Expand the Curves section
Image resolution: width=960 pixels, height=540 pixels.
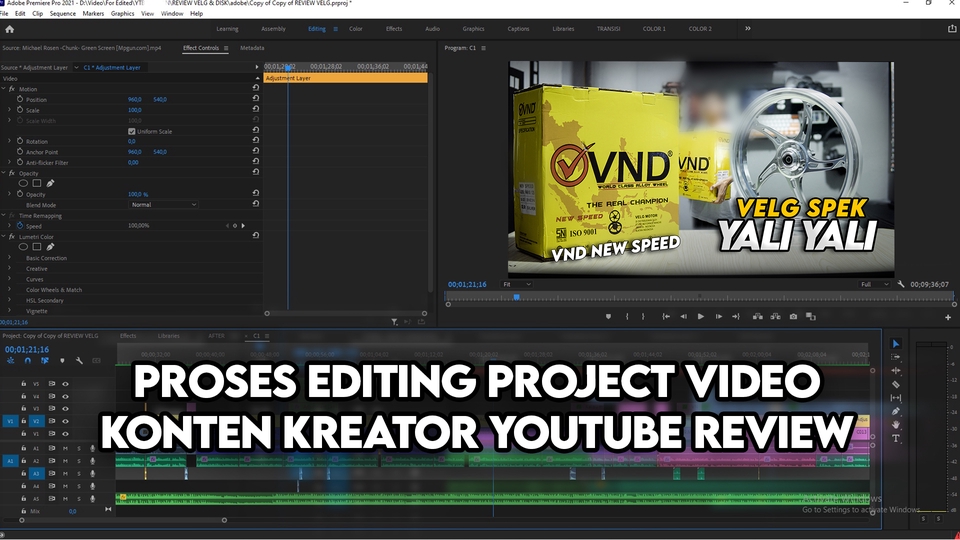[9, 279]
